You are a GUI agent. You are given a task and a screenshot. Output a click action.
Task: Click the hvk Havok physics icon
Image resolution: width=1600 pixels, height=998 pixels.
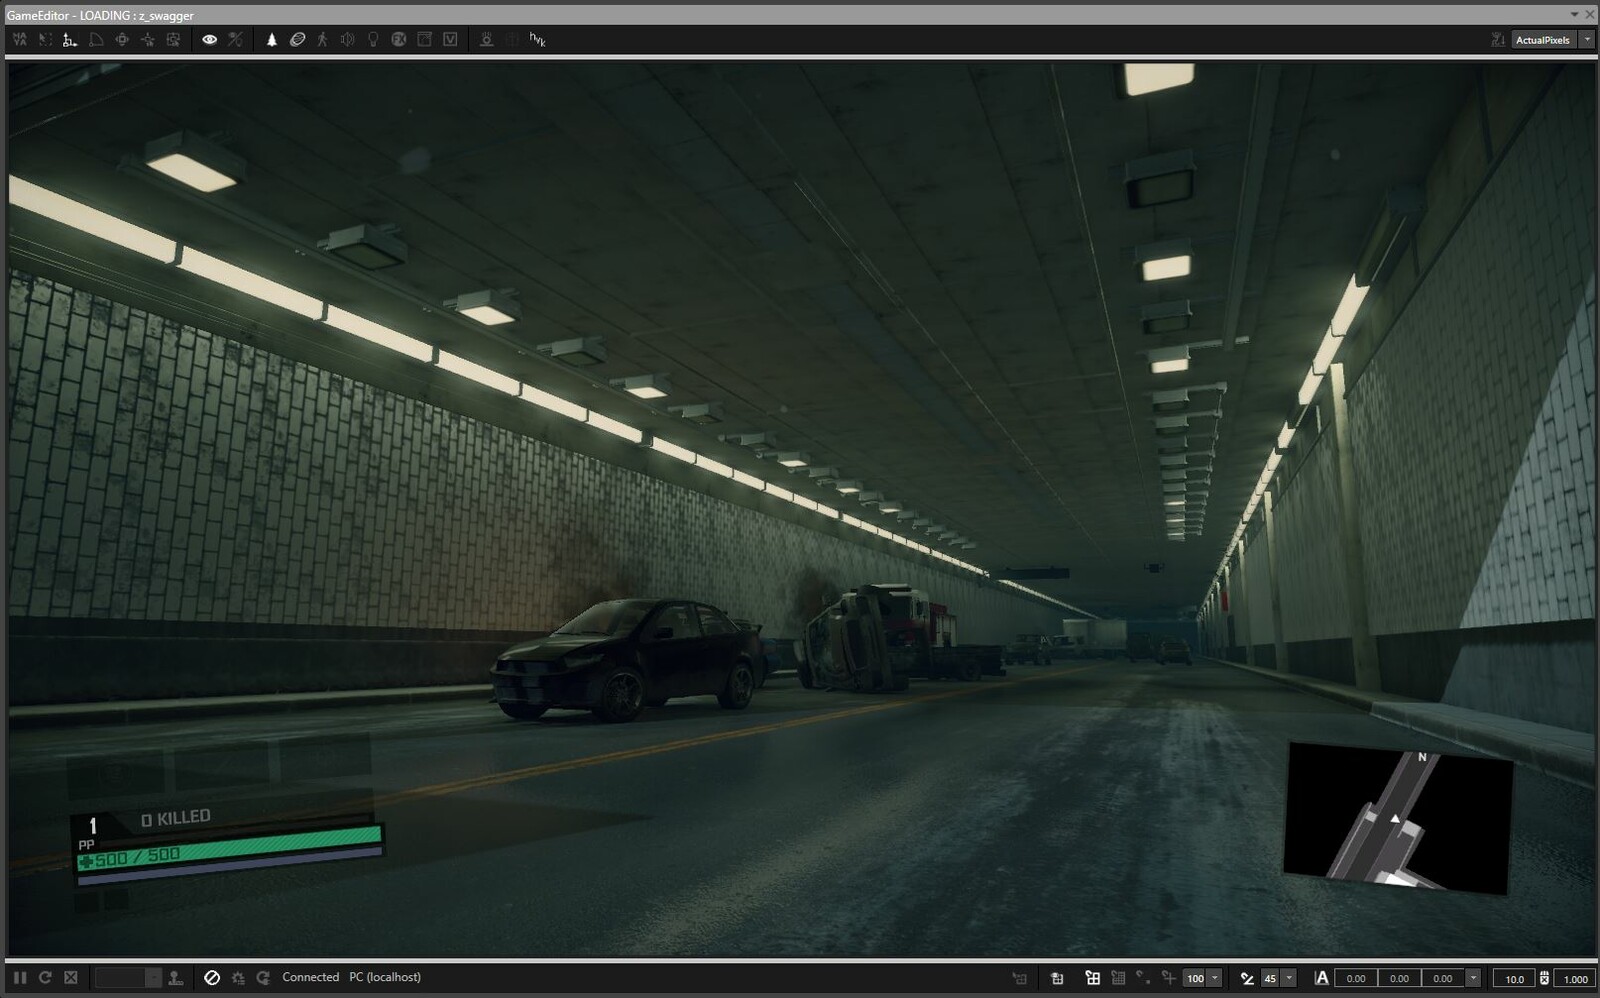pyautogui.click(x=537, y=40)
